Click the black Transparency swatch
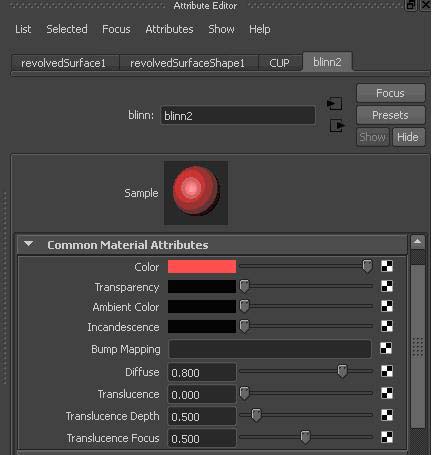Viewport: 438px width, 455px height. click(202, 286)
